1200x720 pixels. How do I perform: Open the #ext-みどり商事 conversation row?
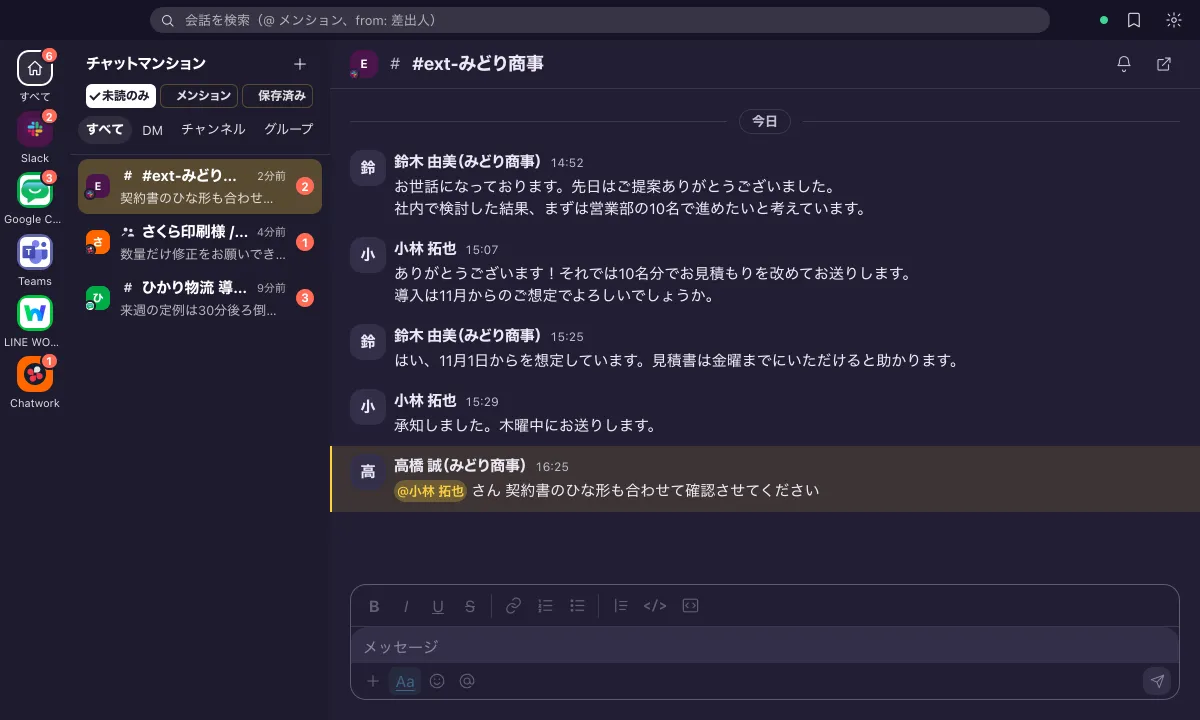[200, 186]
